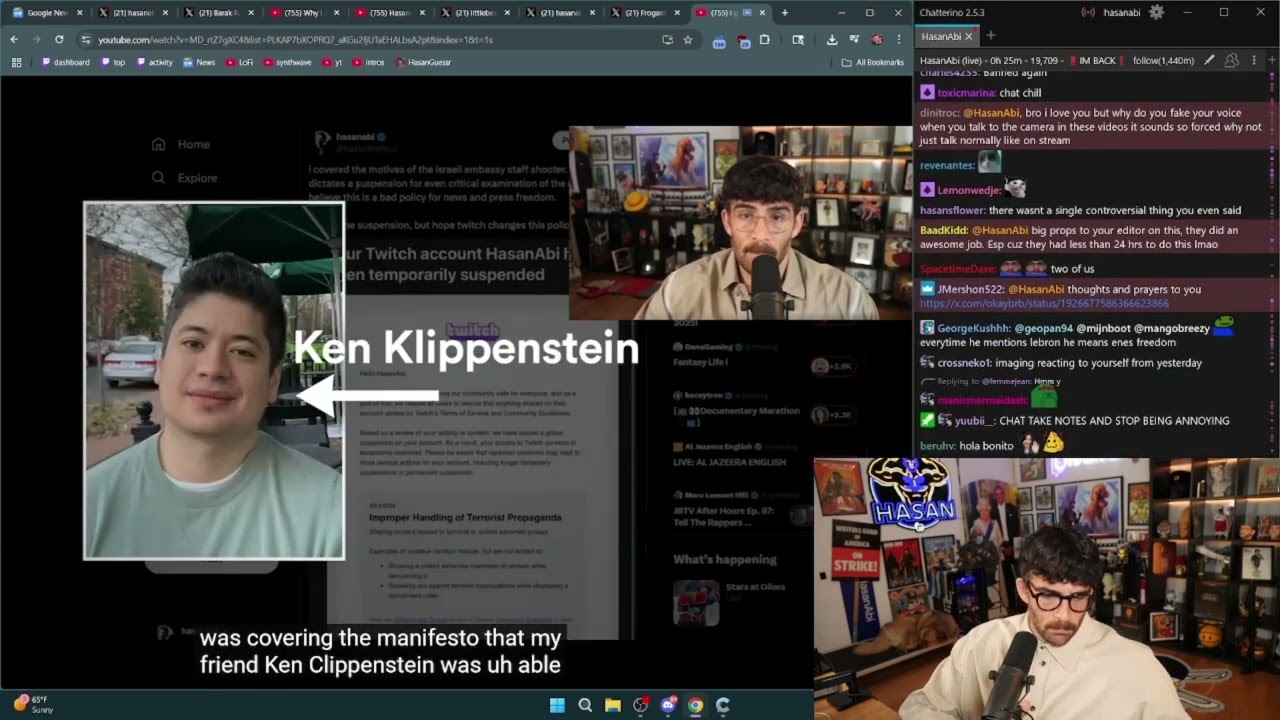Reload the YouTube page
1280x720 pixels.
59,39
